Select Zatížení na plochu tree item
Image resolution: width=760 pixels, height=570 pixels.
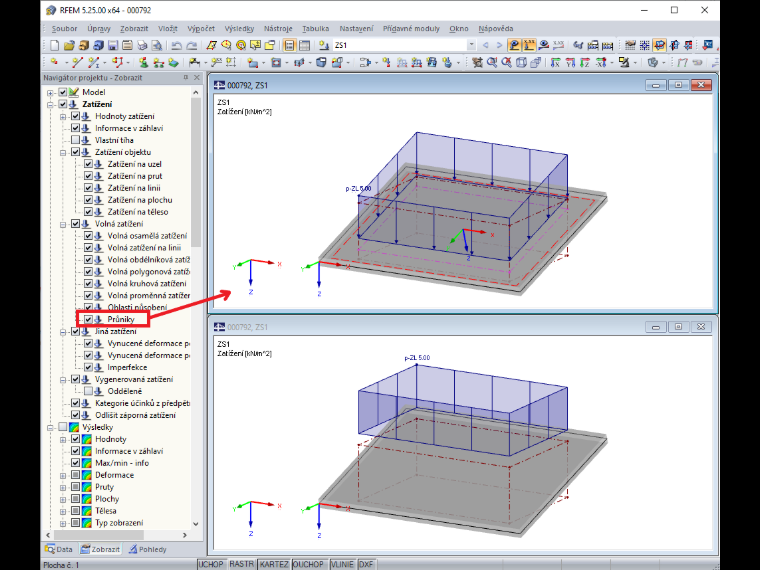coord(140,200)
